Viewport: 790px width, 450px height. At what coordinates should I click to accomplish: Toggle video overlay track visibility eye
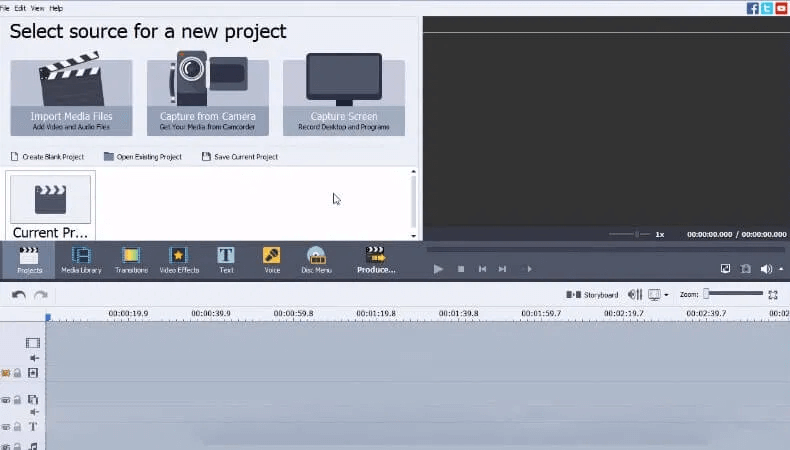(6, 400)
